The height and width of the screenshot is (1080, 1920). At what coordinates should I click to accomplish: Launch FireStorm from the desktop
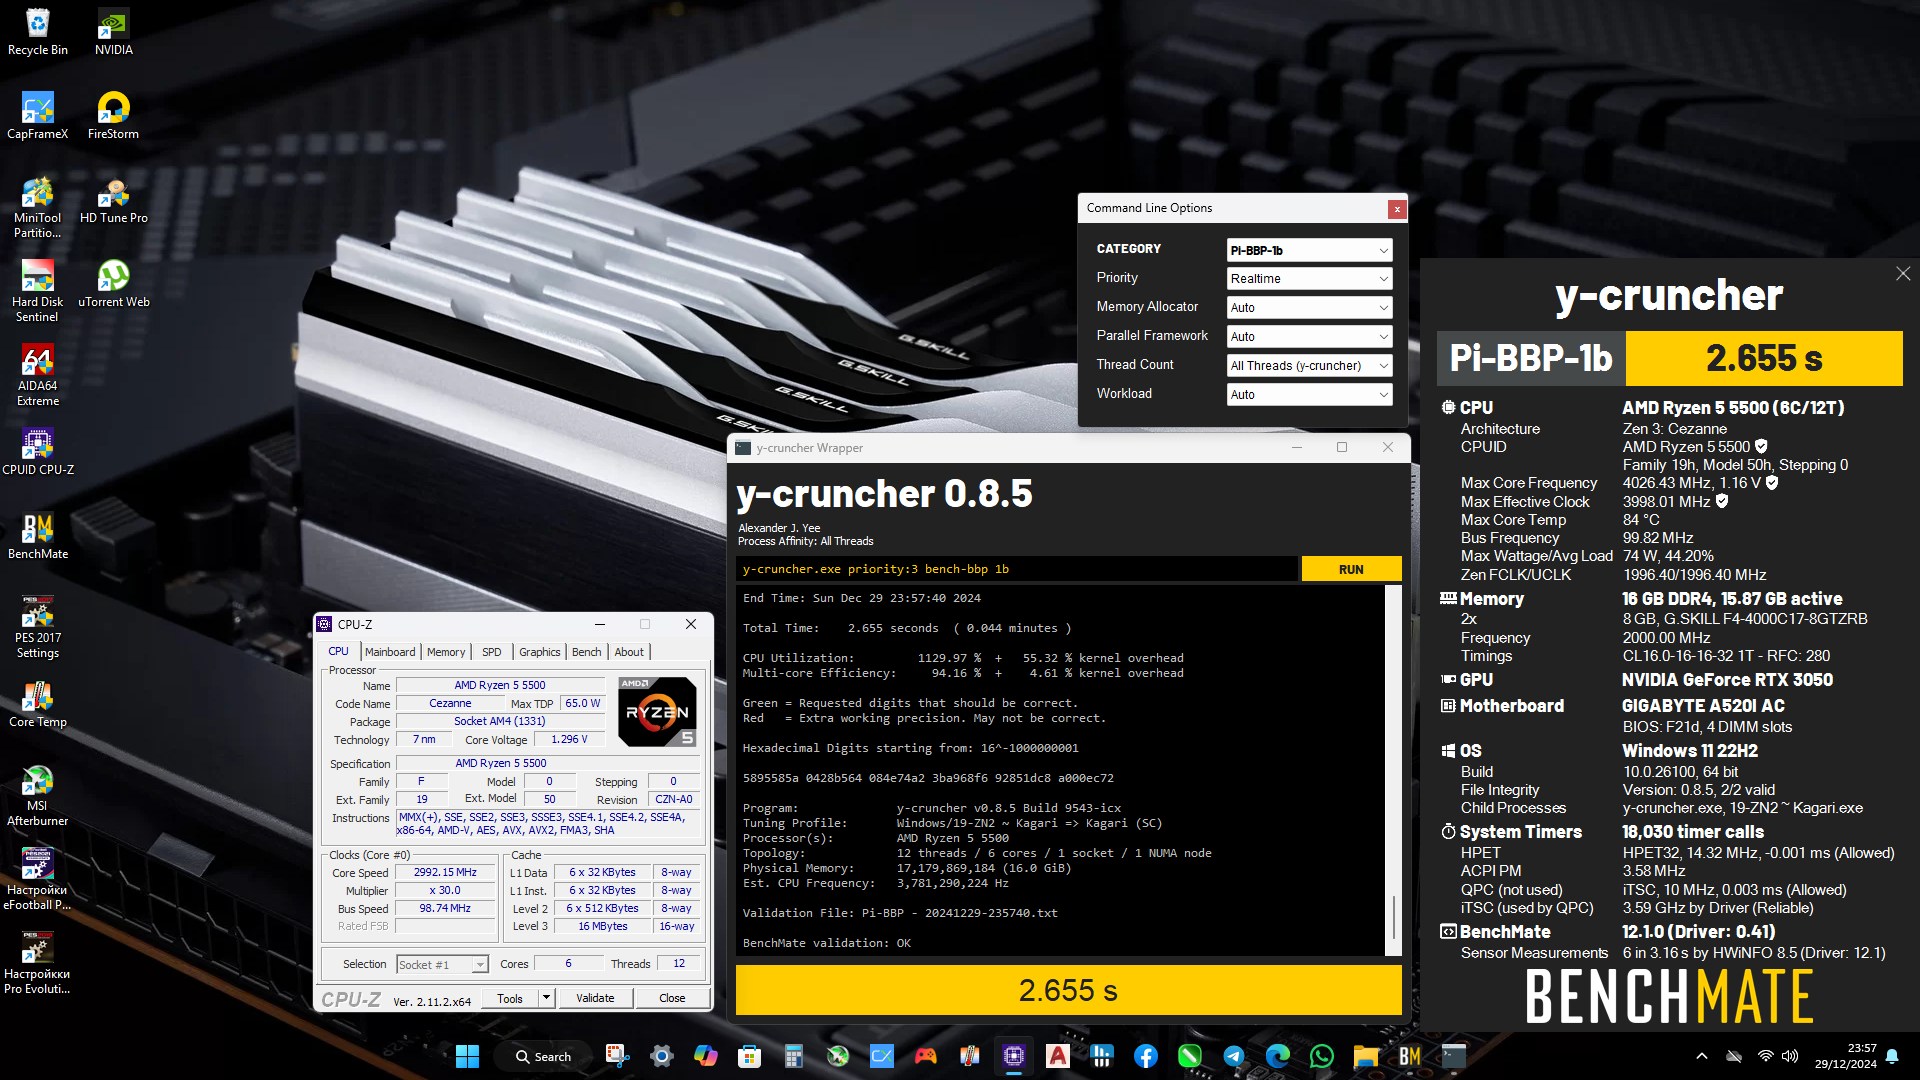(113, 116)
